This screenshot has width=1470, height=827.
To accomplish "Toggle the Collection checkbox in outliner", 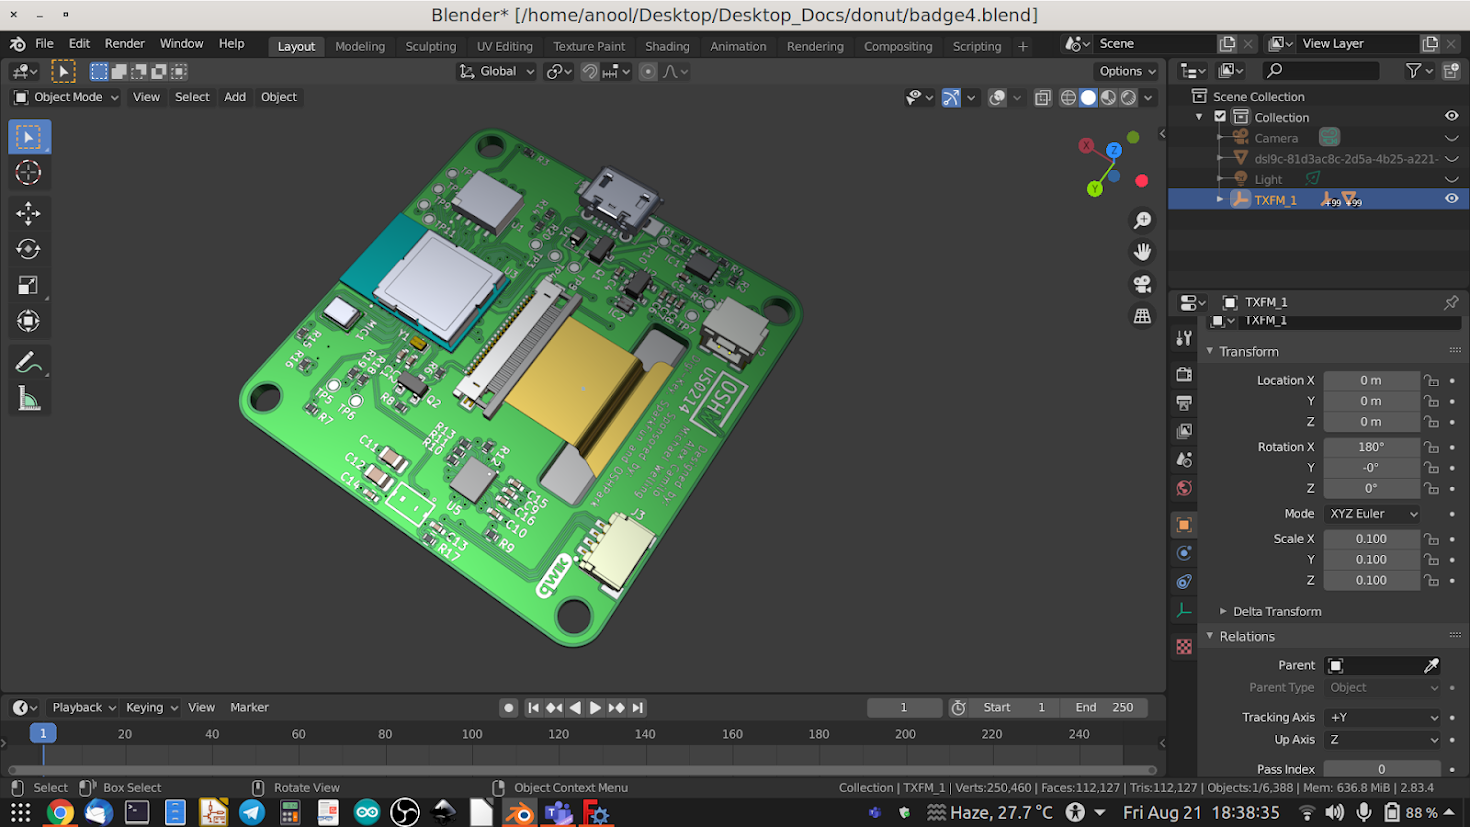I will 1220,116.
